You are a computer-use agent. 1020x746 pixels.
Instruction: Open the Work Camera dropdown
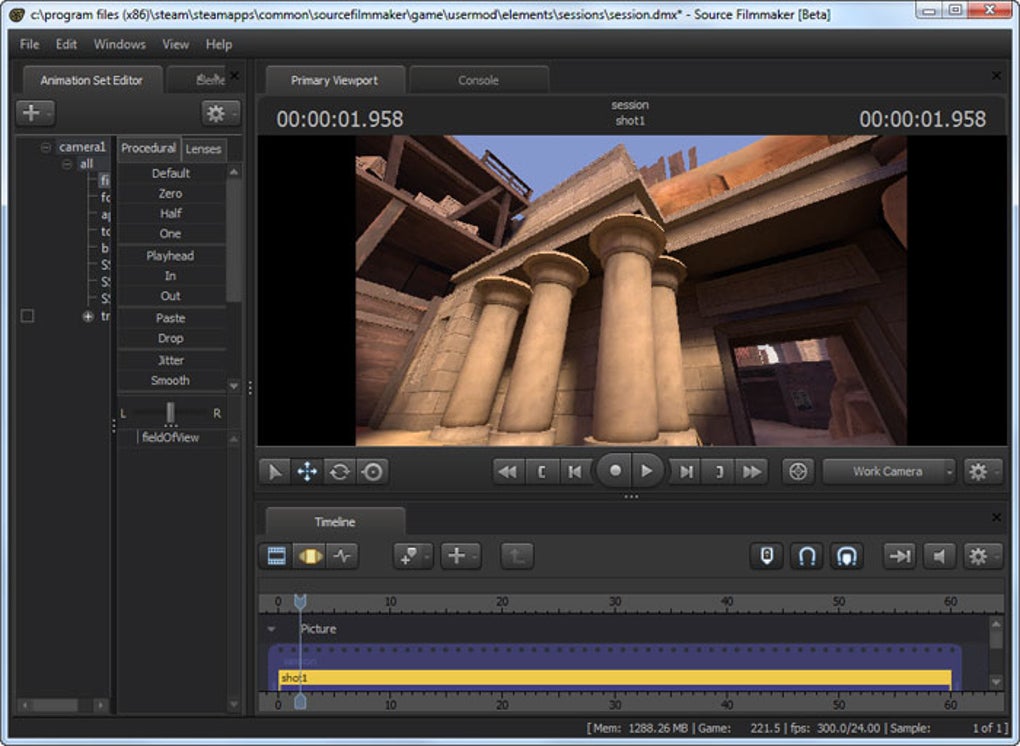[888, 471]
